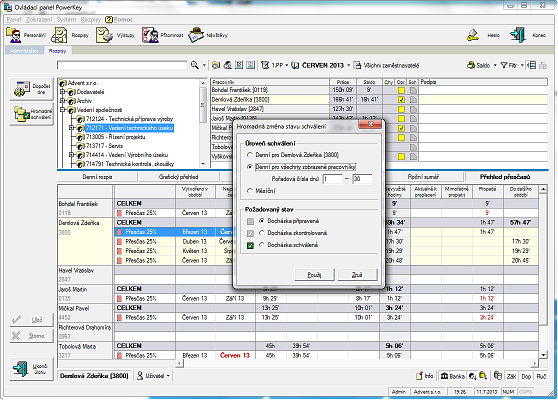Open the Výstupy module icon
Viewport: 558px width, 400px height.
point(104,35)
